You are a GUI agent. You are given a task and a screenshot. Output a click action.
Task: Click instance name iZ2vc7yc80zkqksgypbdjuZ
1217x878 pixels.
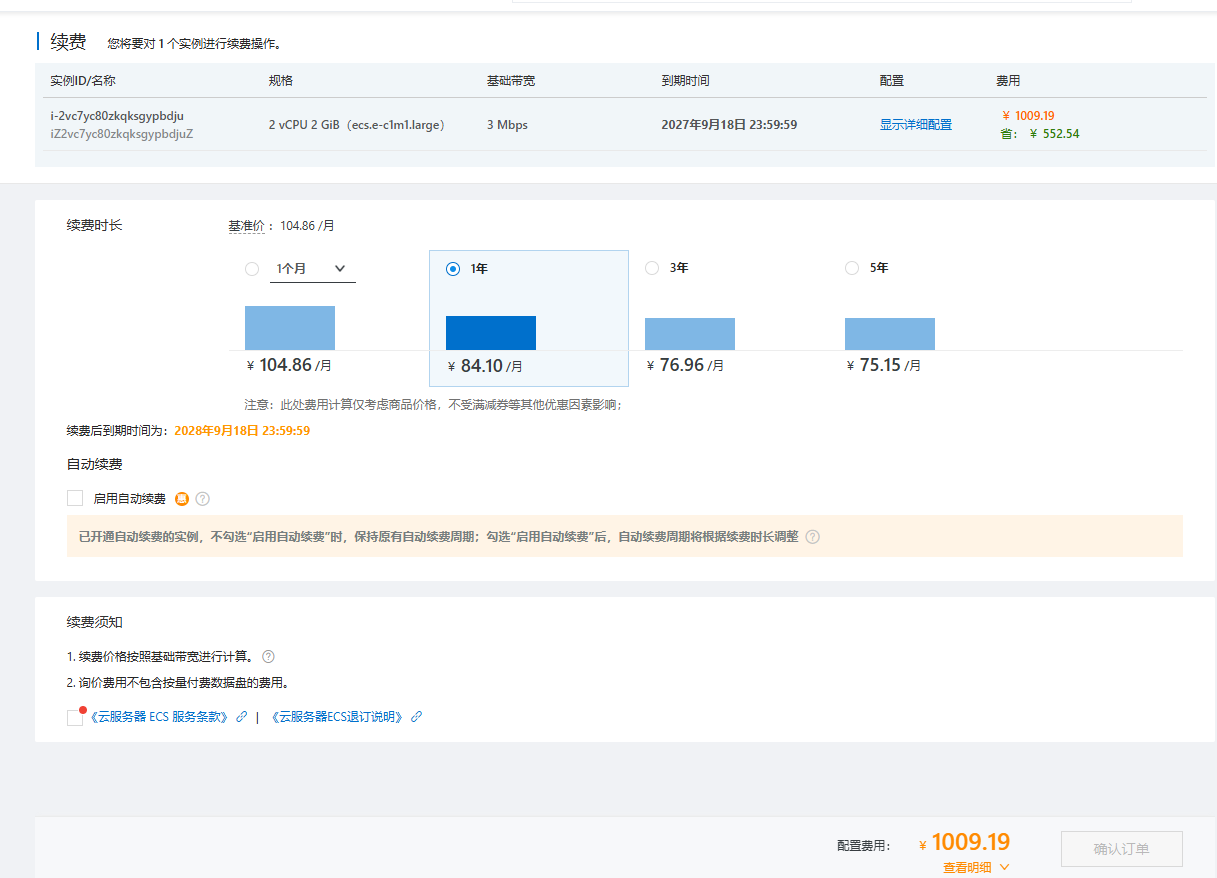[x=122, y=134]
